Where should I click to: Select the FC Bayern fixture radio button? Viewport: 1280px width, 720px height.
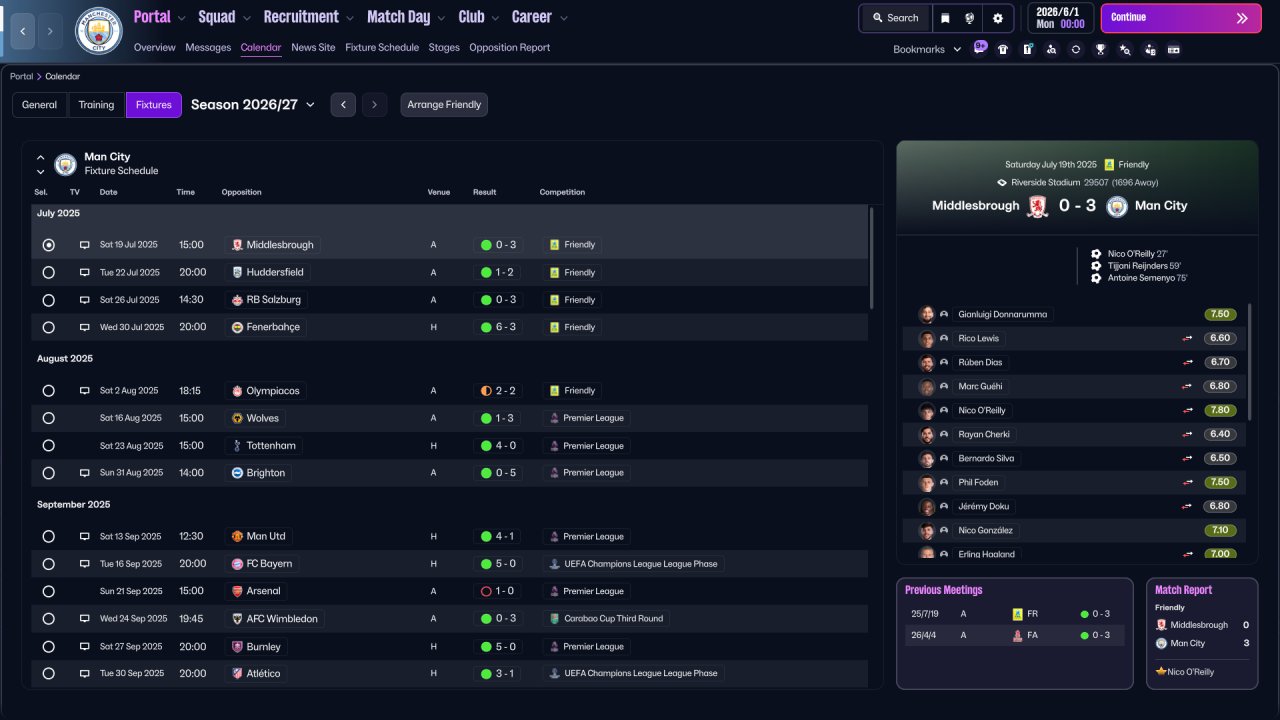click(48, 564)
